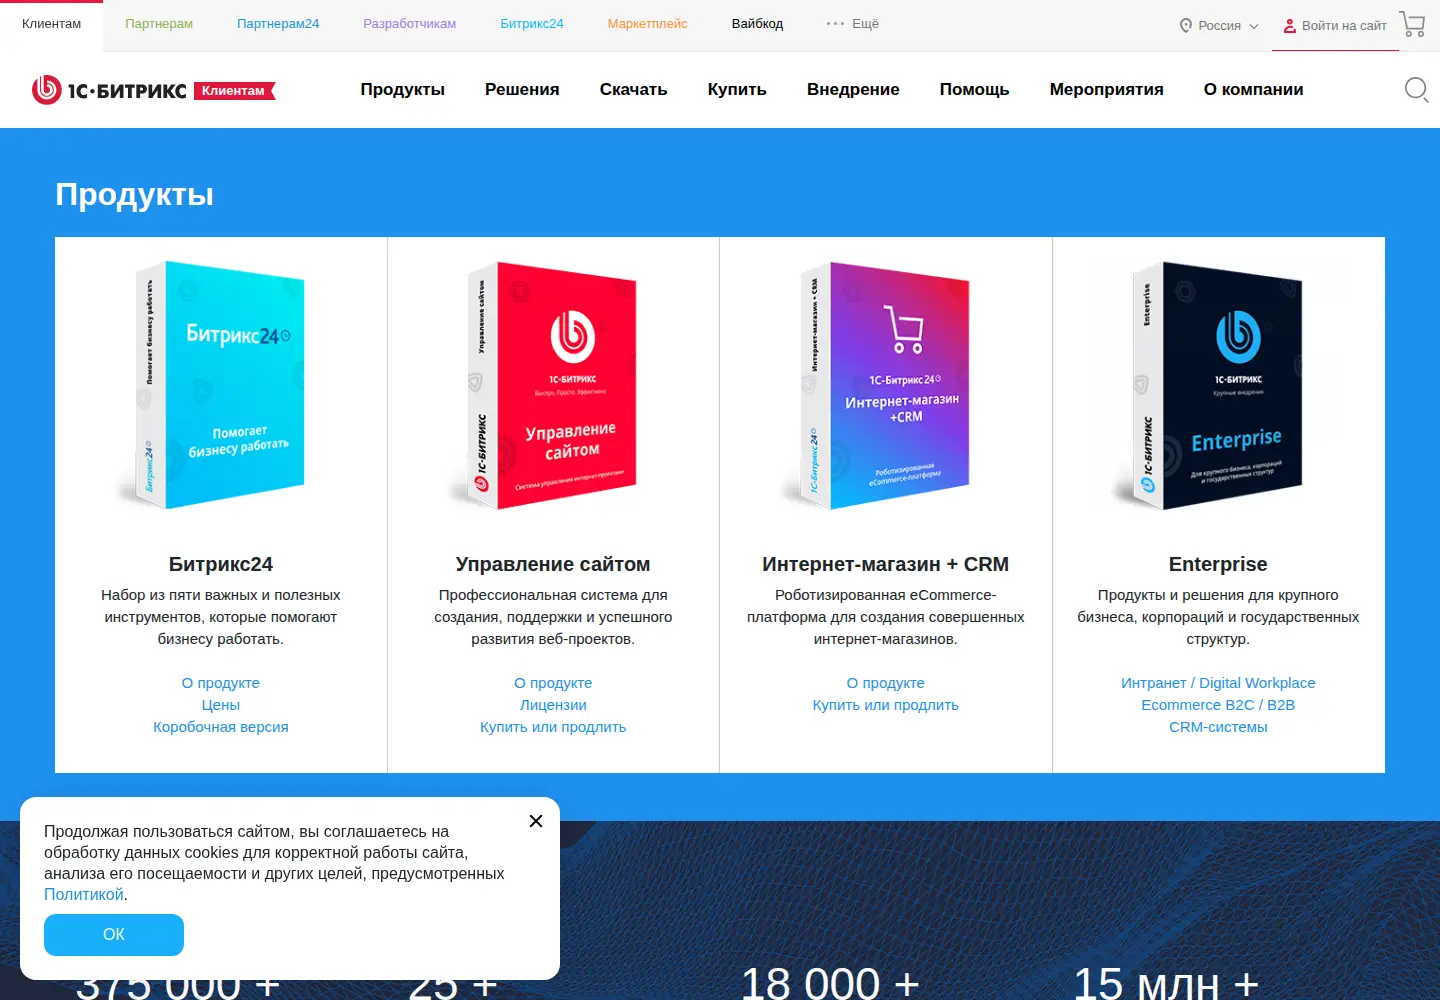Open the Интернет-магазин + CRM title

pos(886,564)
